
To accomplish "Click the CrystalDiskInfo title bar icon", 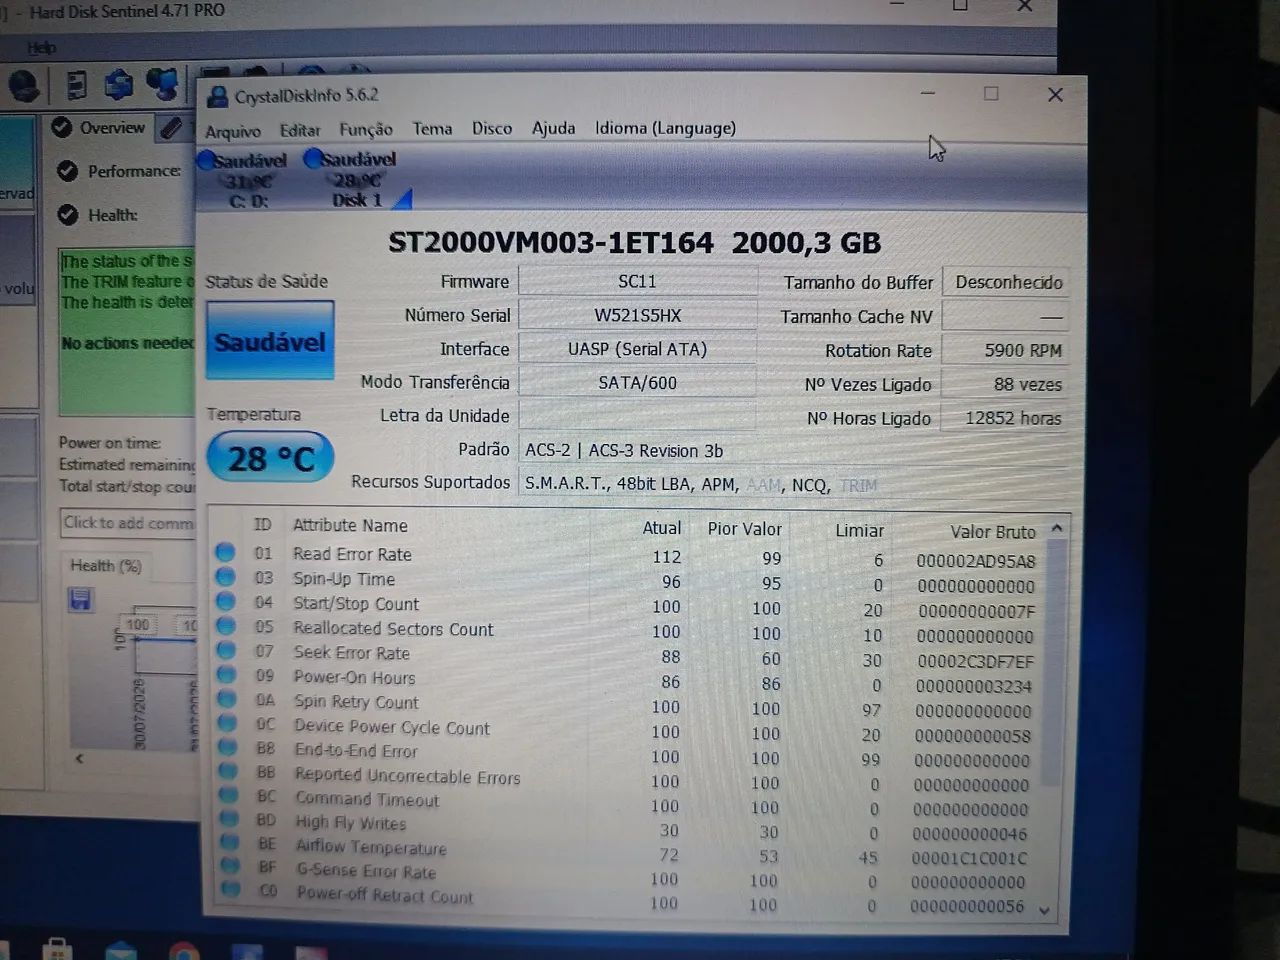I will coord(217,96).
